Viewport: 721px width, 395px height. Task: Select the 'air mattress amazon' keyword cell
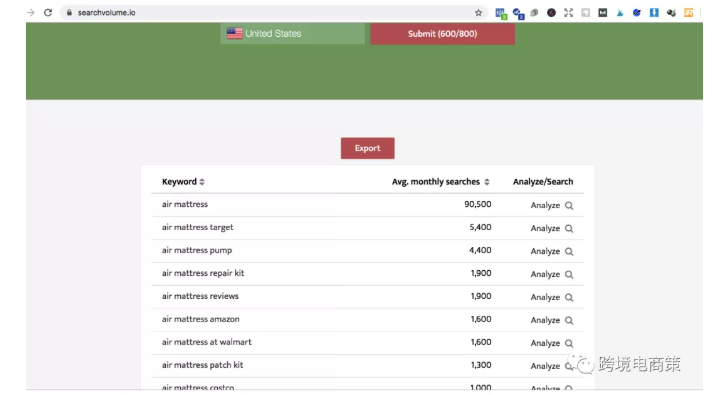(200, 319)
